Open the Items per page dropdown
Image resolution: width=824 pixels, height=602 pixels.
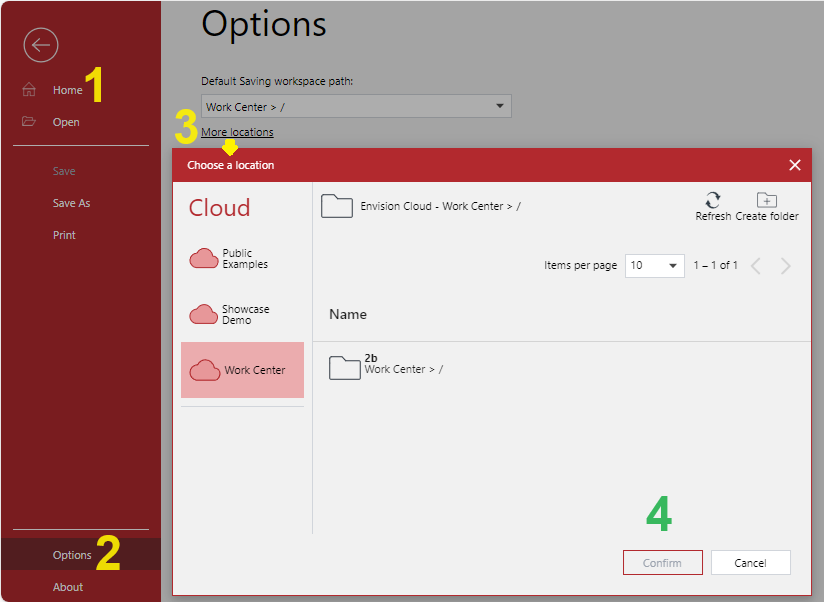tap(654, 265)
